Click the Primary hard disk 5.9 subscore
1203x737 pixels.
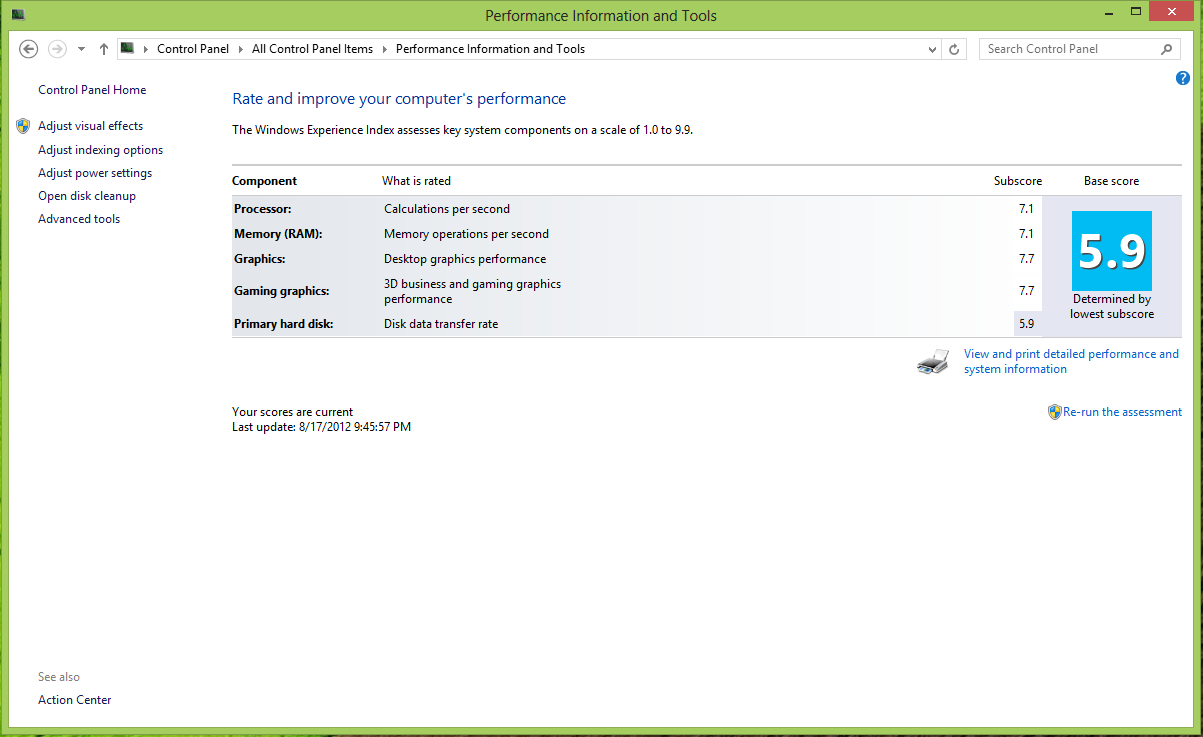1026,324
